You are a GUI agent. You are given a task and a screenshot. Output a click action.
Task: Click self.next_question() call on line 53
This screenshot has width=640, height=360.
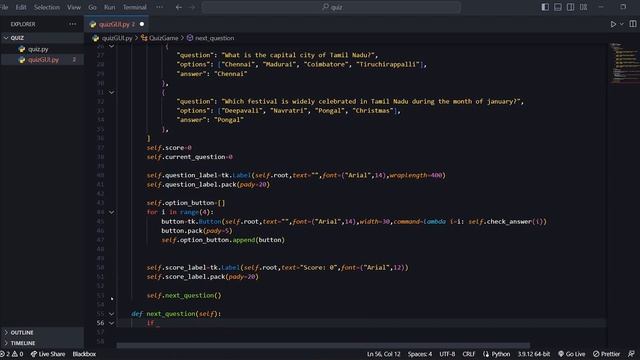pos(184,296)
